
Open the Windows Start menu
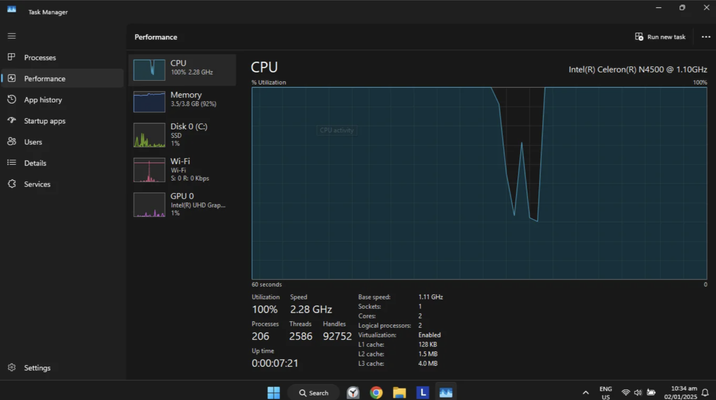274,392
